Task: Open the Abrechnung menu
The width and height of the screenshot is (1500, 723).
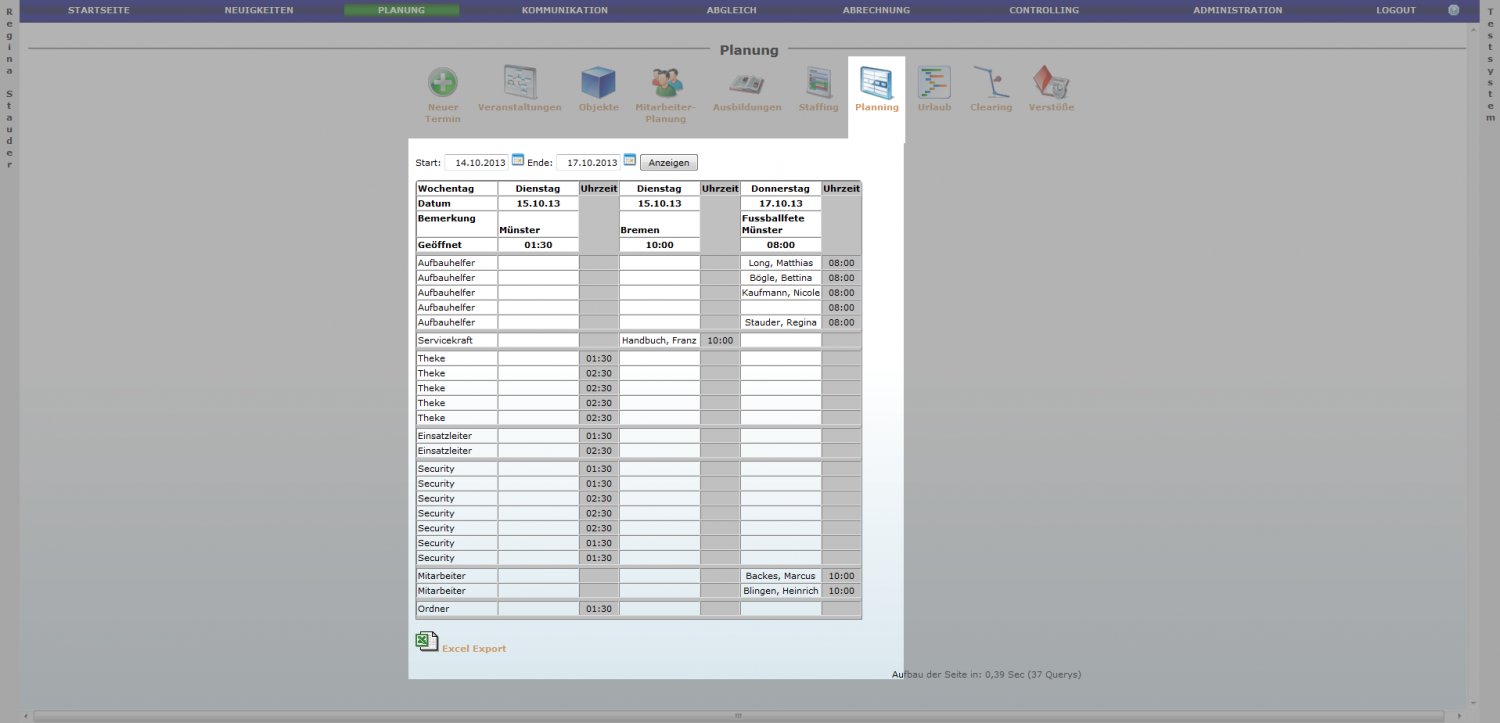Action: pyautogui.click(x=876, y=10)
